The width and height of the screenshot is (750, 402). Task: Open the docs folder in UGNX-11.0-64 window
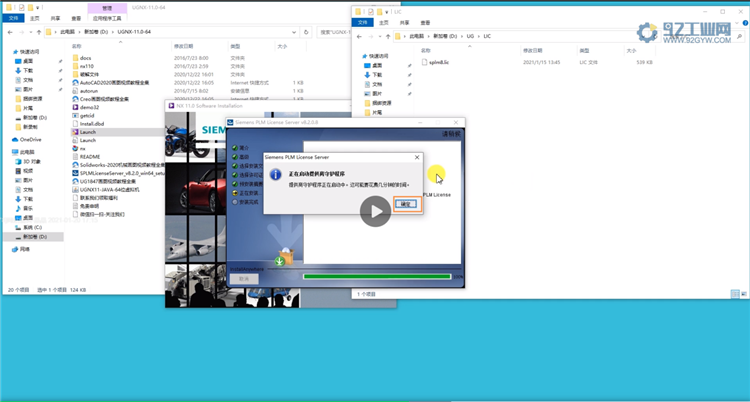(x=86, y=58)
